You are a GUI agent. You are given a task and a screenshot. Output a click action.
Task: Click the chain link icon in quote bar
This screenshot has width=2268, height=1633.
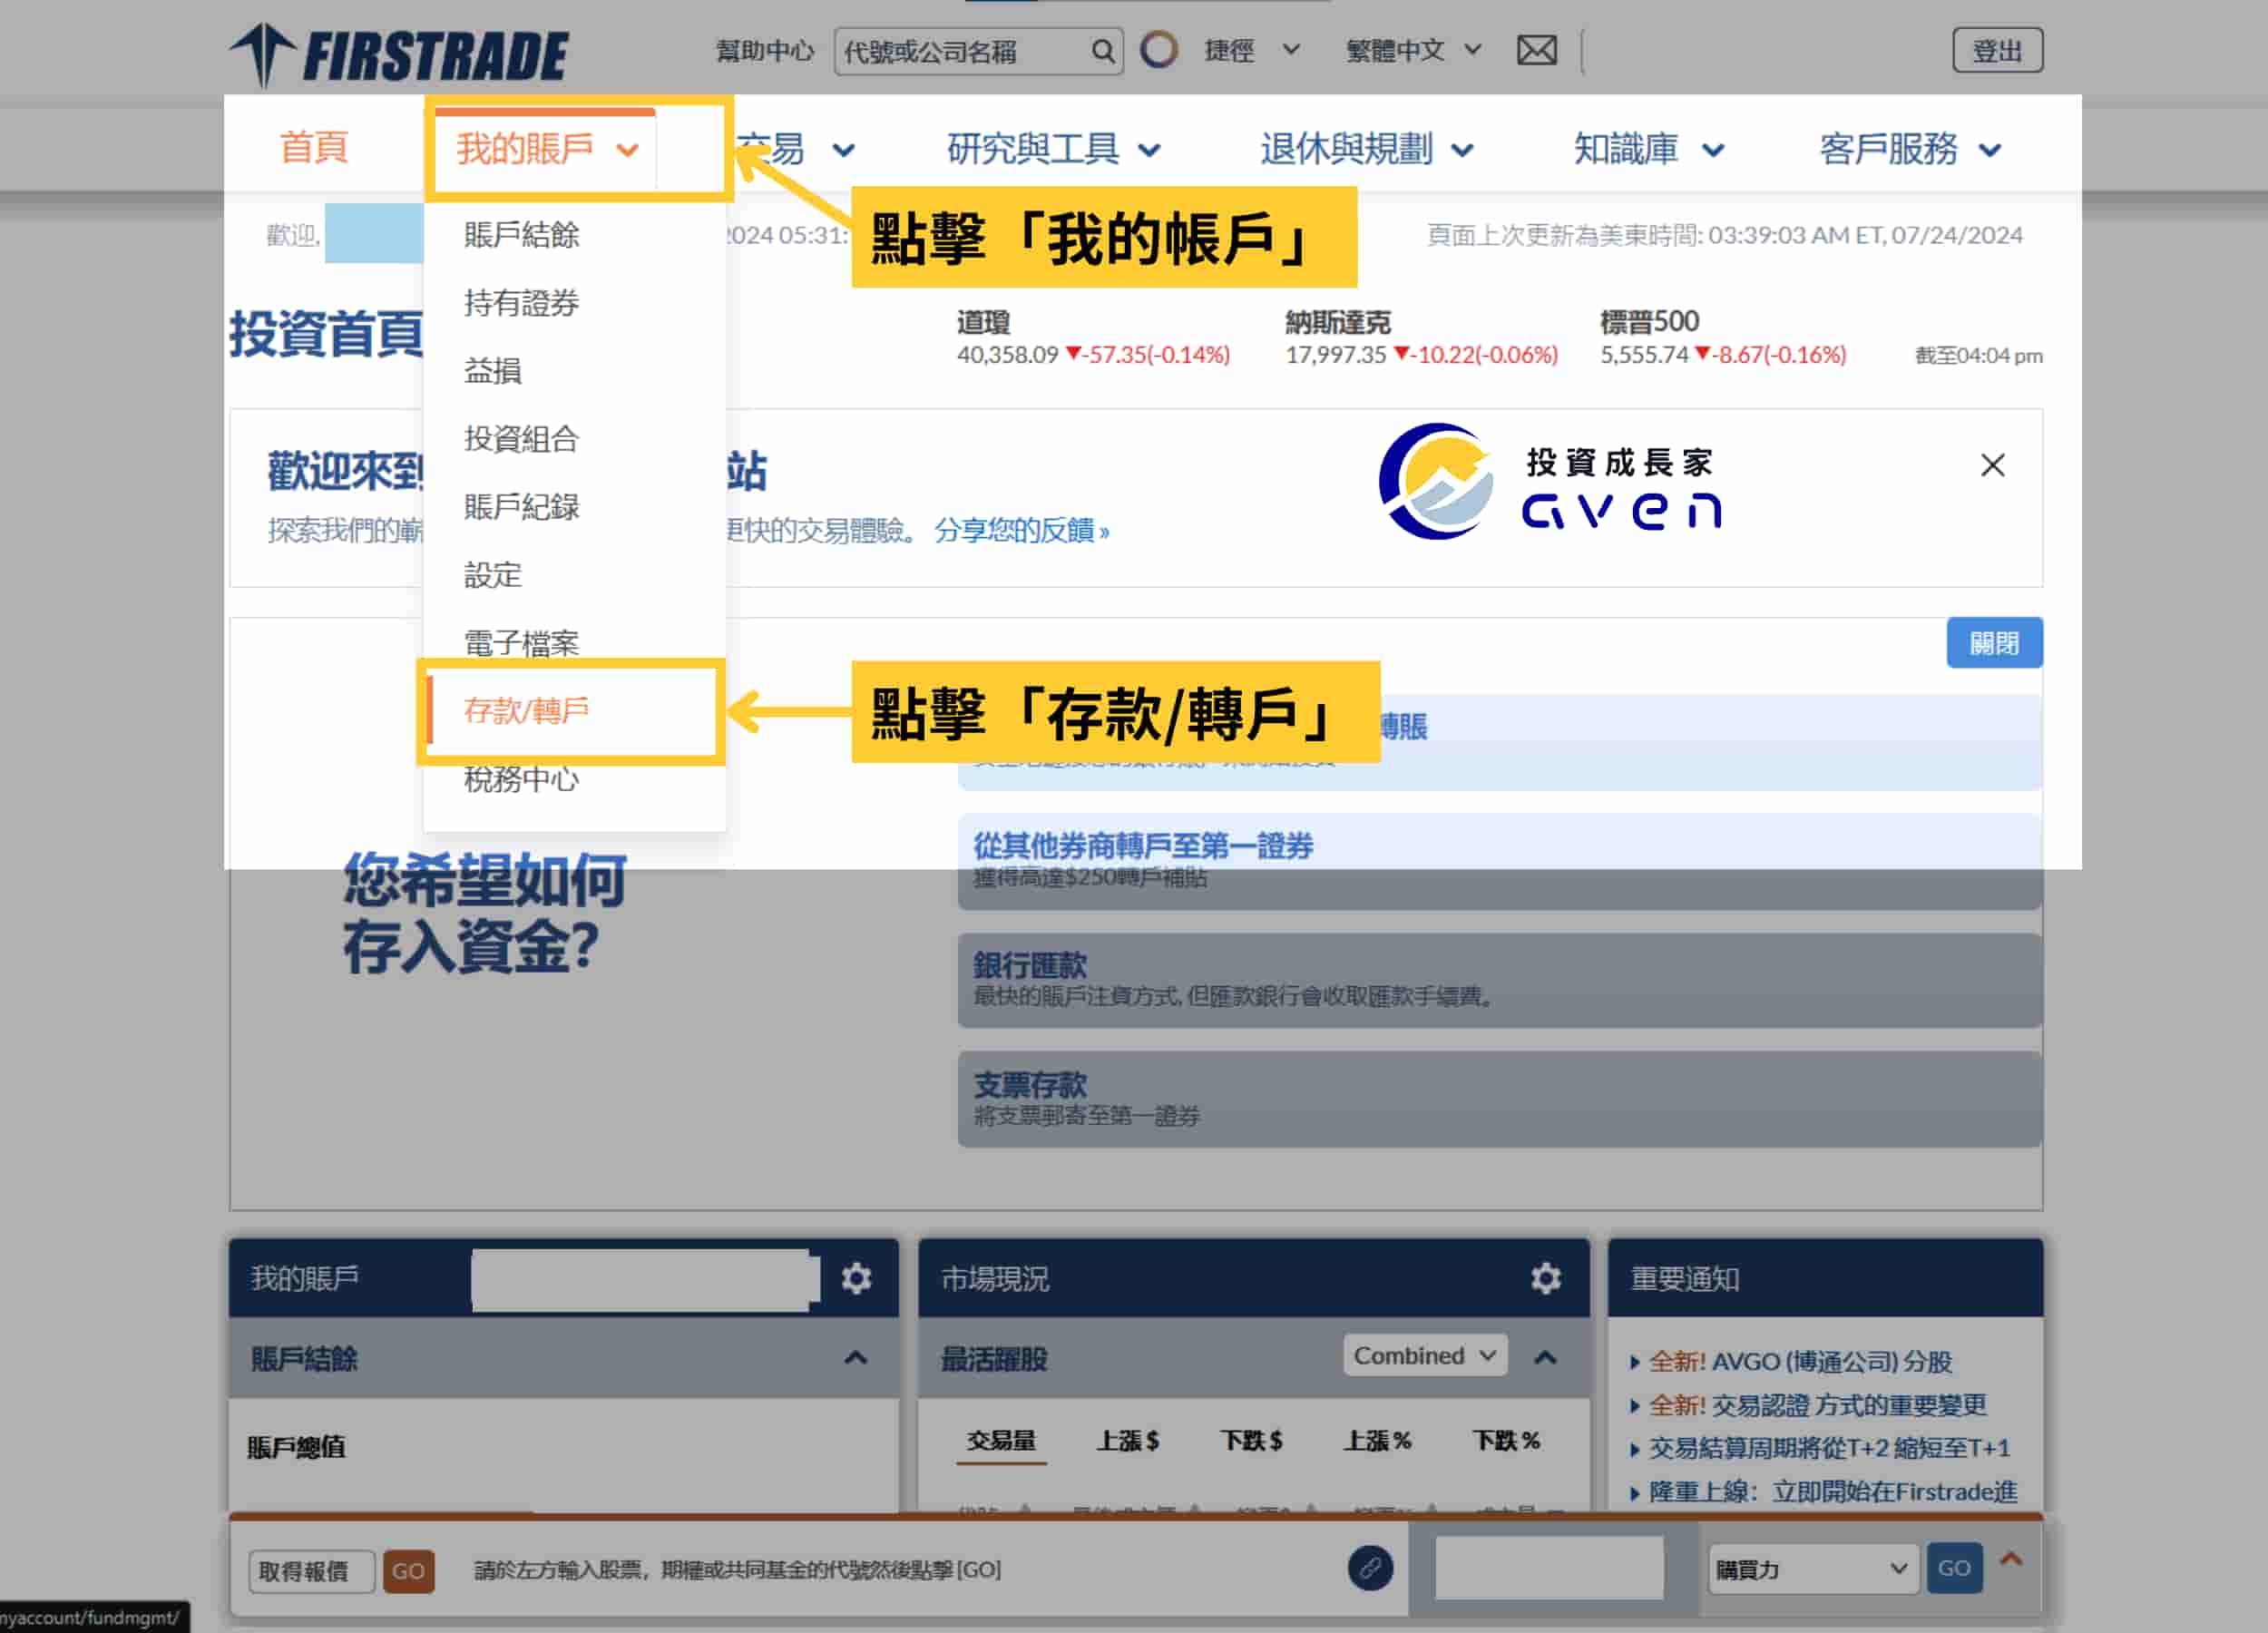tap(1371, 1569)
